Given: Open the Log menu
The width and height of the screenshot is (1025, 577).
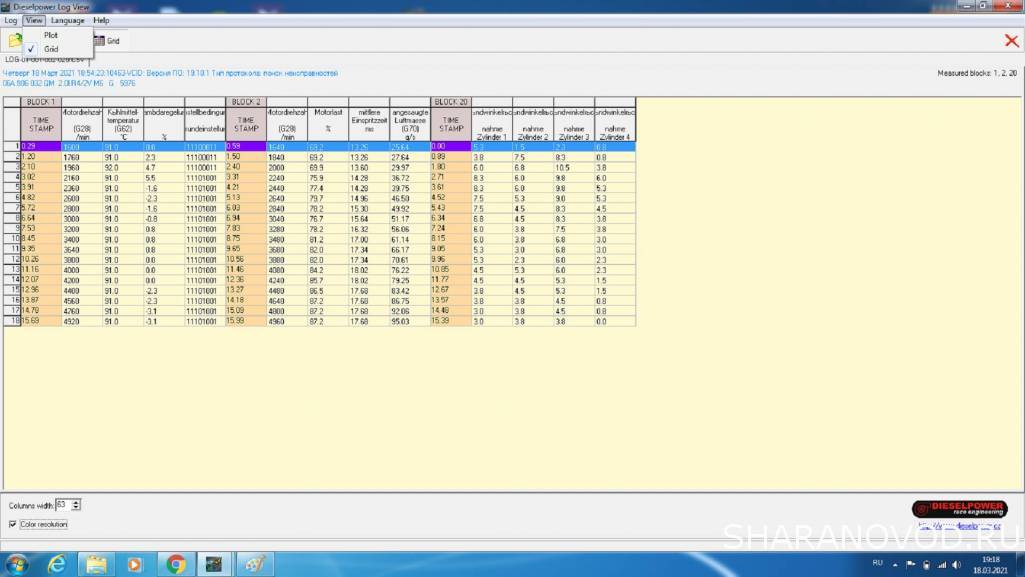Looking at the screenshot, I should (x=11, y=20).
